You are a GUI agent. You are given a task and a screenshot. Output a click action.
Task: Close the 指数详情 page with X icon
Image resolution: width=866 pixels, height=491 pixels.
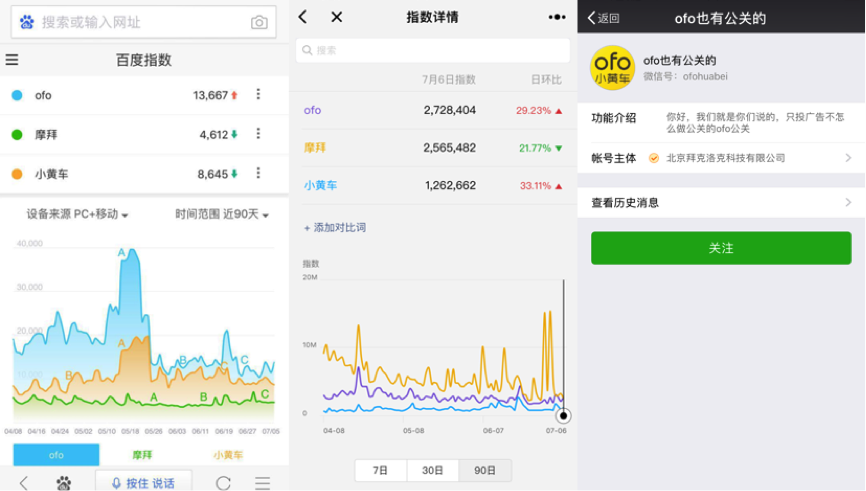point(336,17)
